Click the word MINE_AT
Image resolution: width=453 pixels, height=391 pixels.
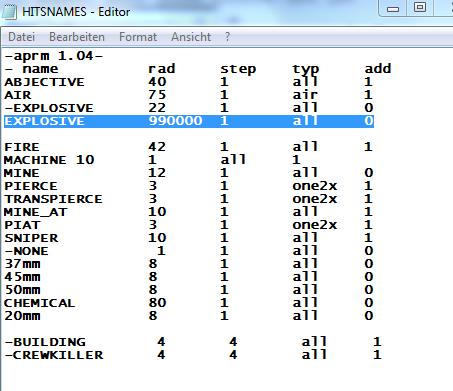coord(36,212)
